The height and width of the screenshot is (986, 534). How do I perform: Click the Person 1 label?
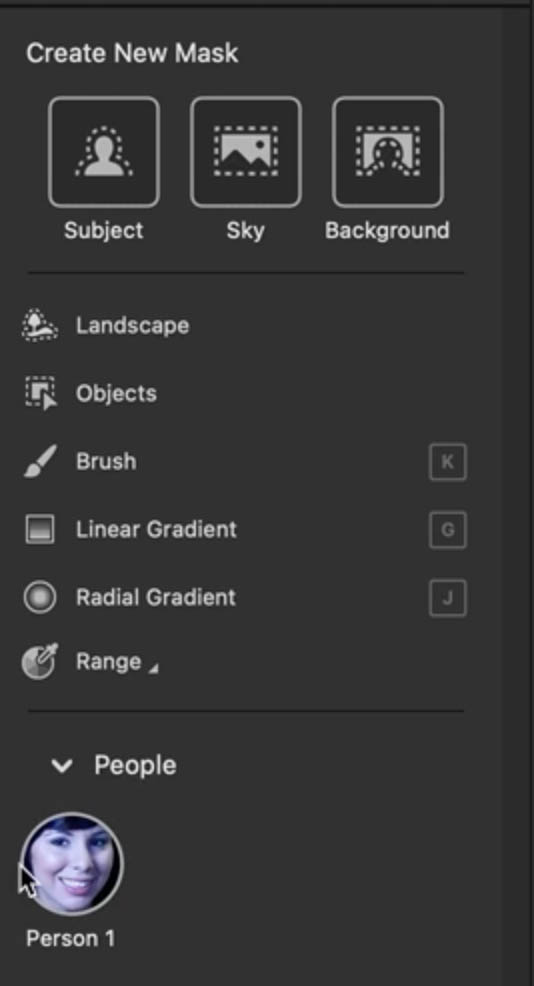tap(70, 939)
